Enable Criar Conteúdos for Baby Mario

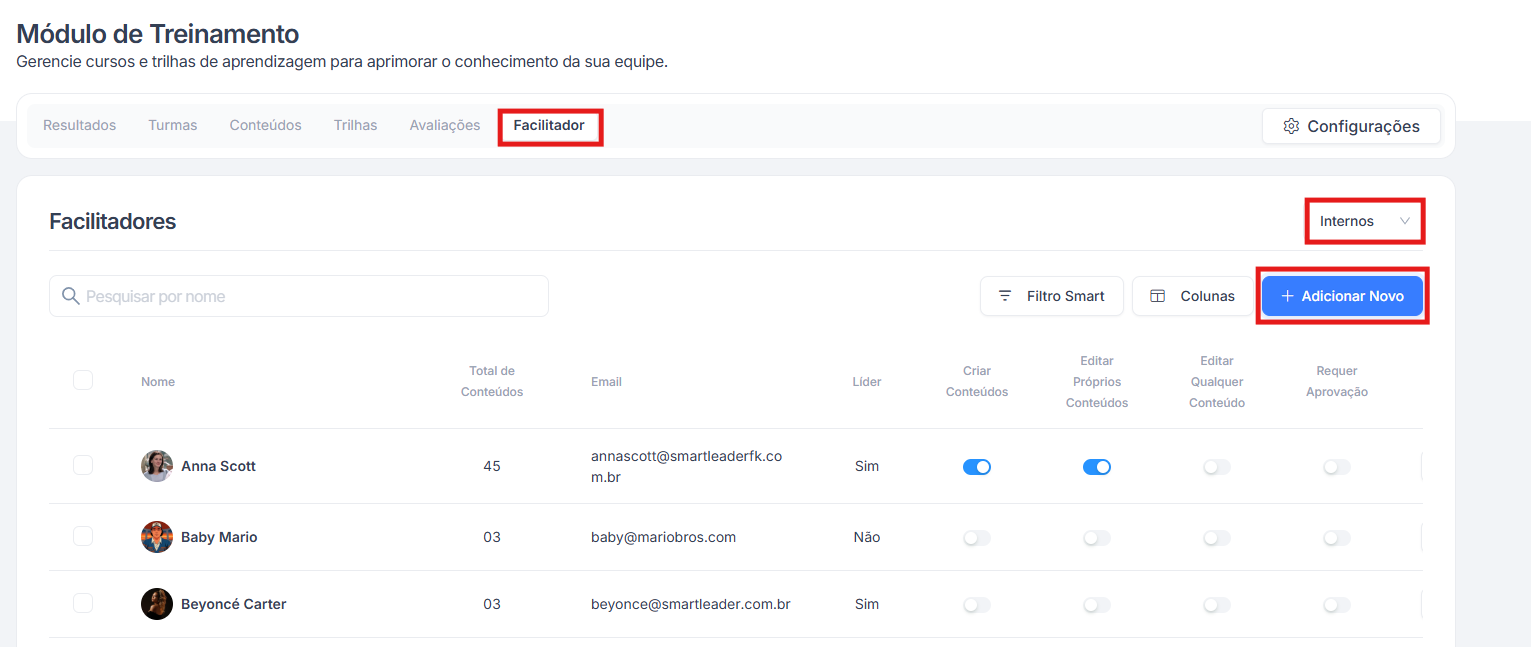977,538
